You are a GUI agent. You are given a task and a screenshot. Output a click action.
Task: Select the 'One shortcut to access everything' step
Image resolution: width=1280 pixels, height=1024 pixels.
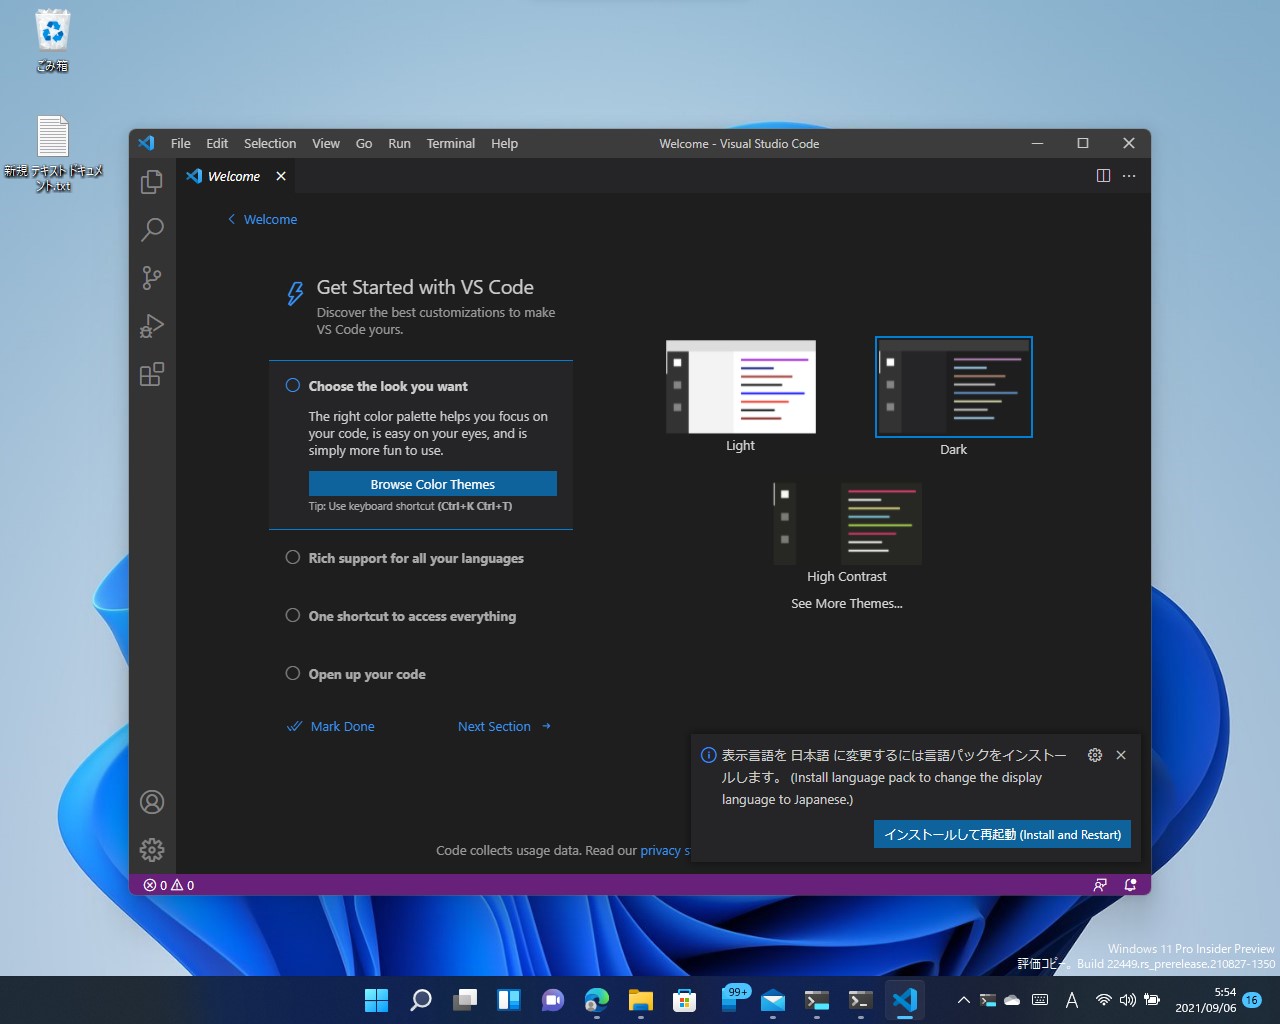click(411, 616)
